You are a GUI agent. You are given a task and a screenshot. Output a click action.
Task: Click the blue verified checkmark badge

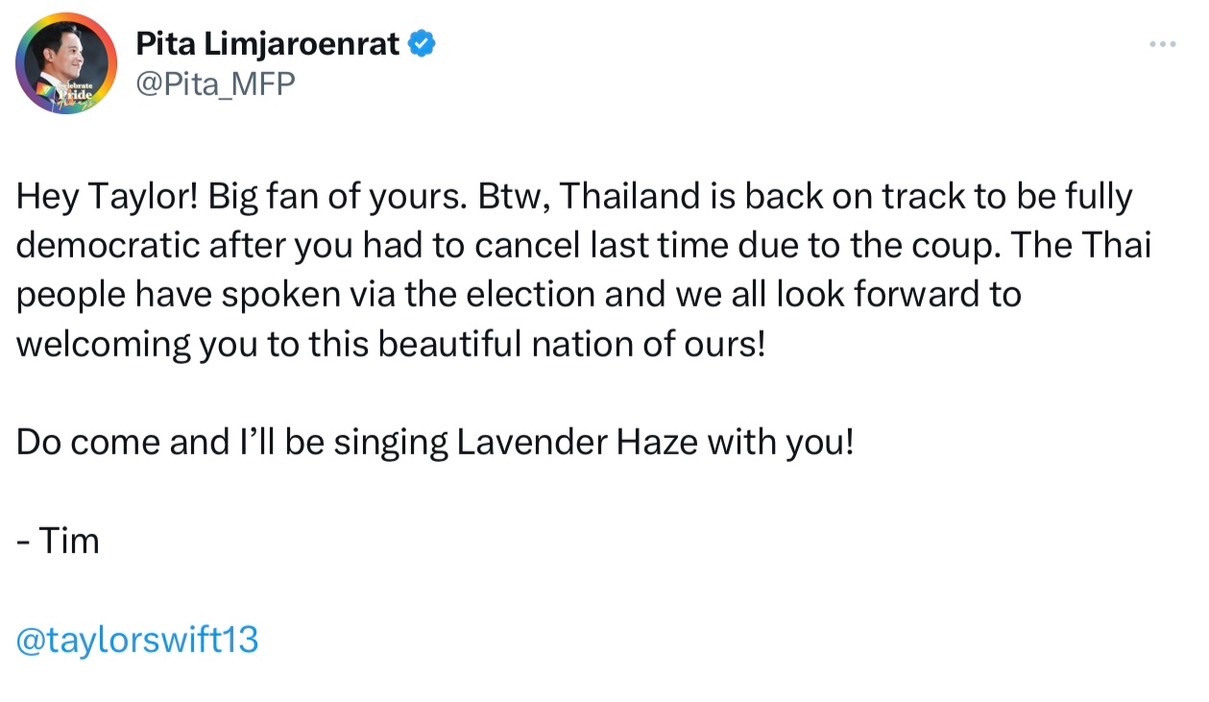point(422,44)
